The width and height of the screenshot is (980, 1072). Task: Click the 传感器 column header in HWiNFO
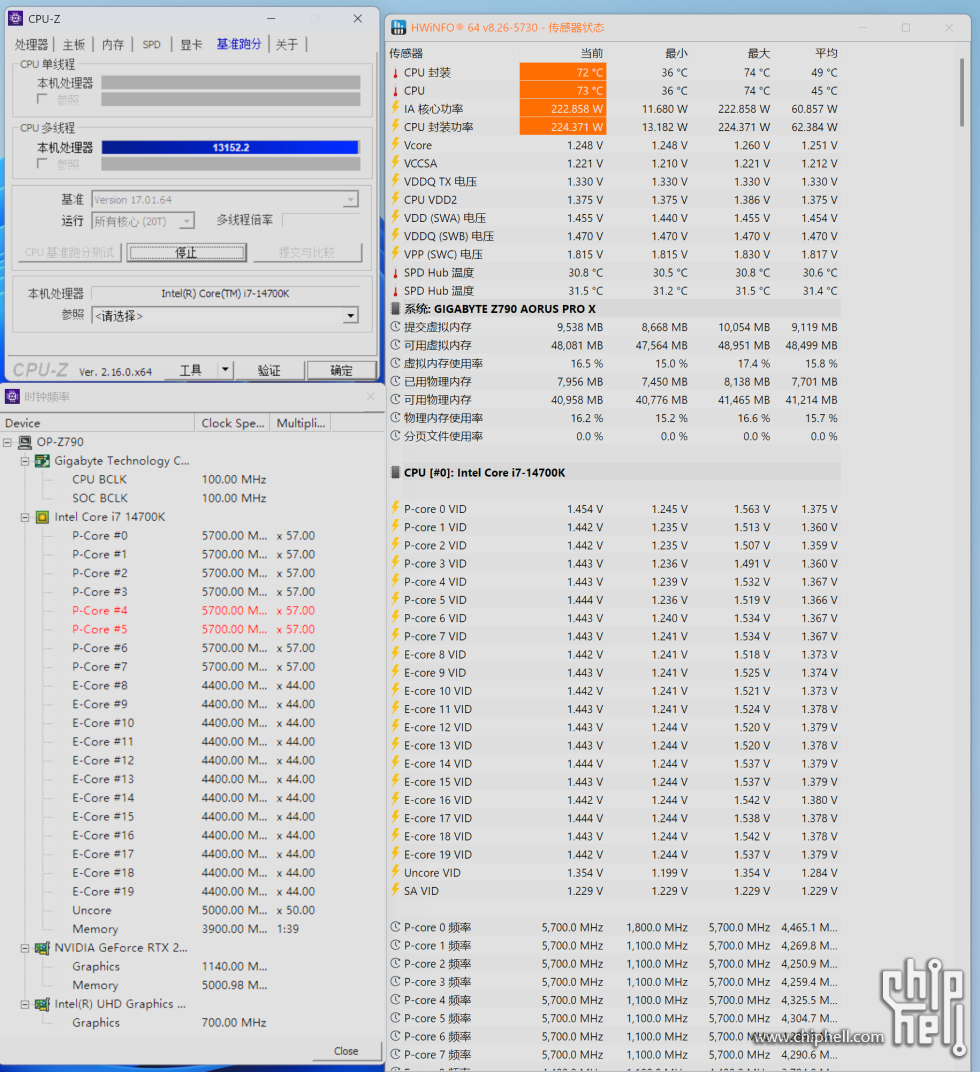point(406,53)
